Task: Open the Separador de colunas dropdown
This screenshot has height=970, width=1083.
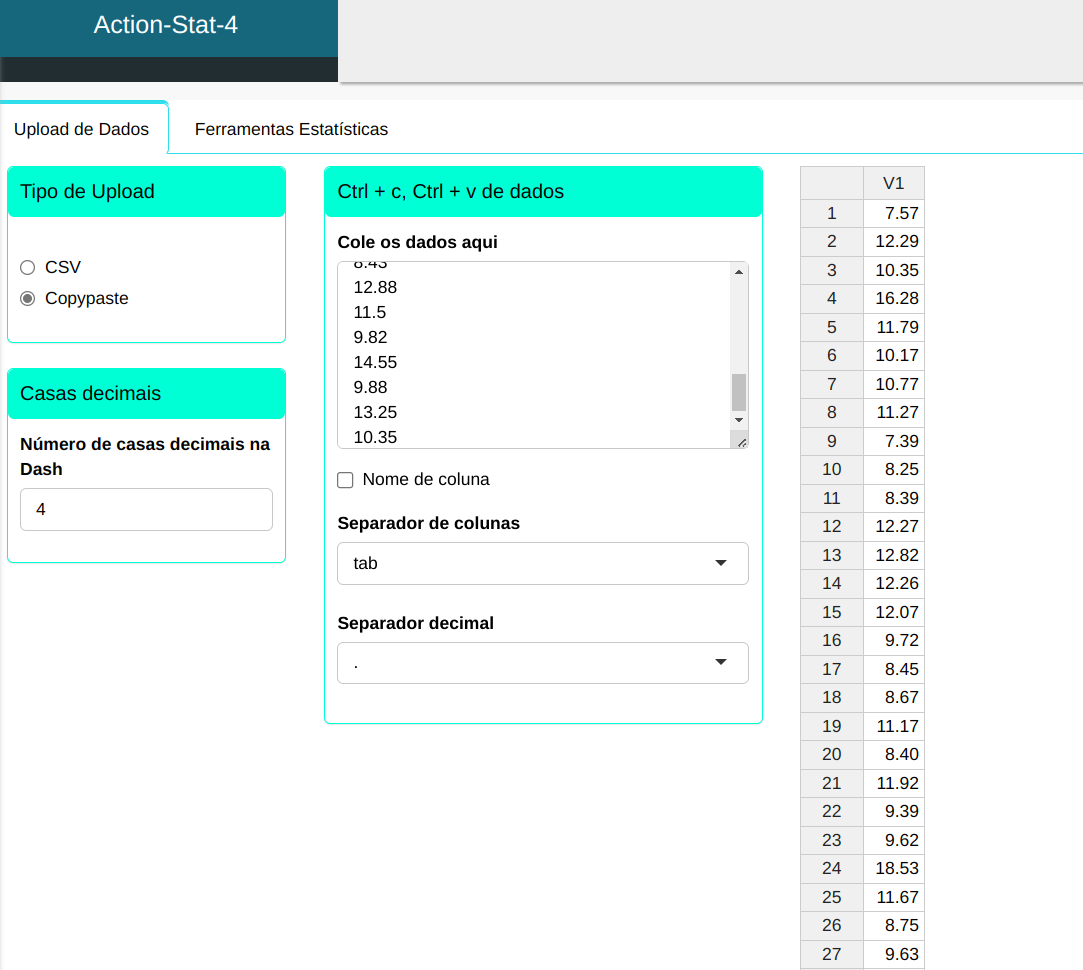Action: (543, 564)
